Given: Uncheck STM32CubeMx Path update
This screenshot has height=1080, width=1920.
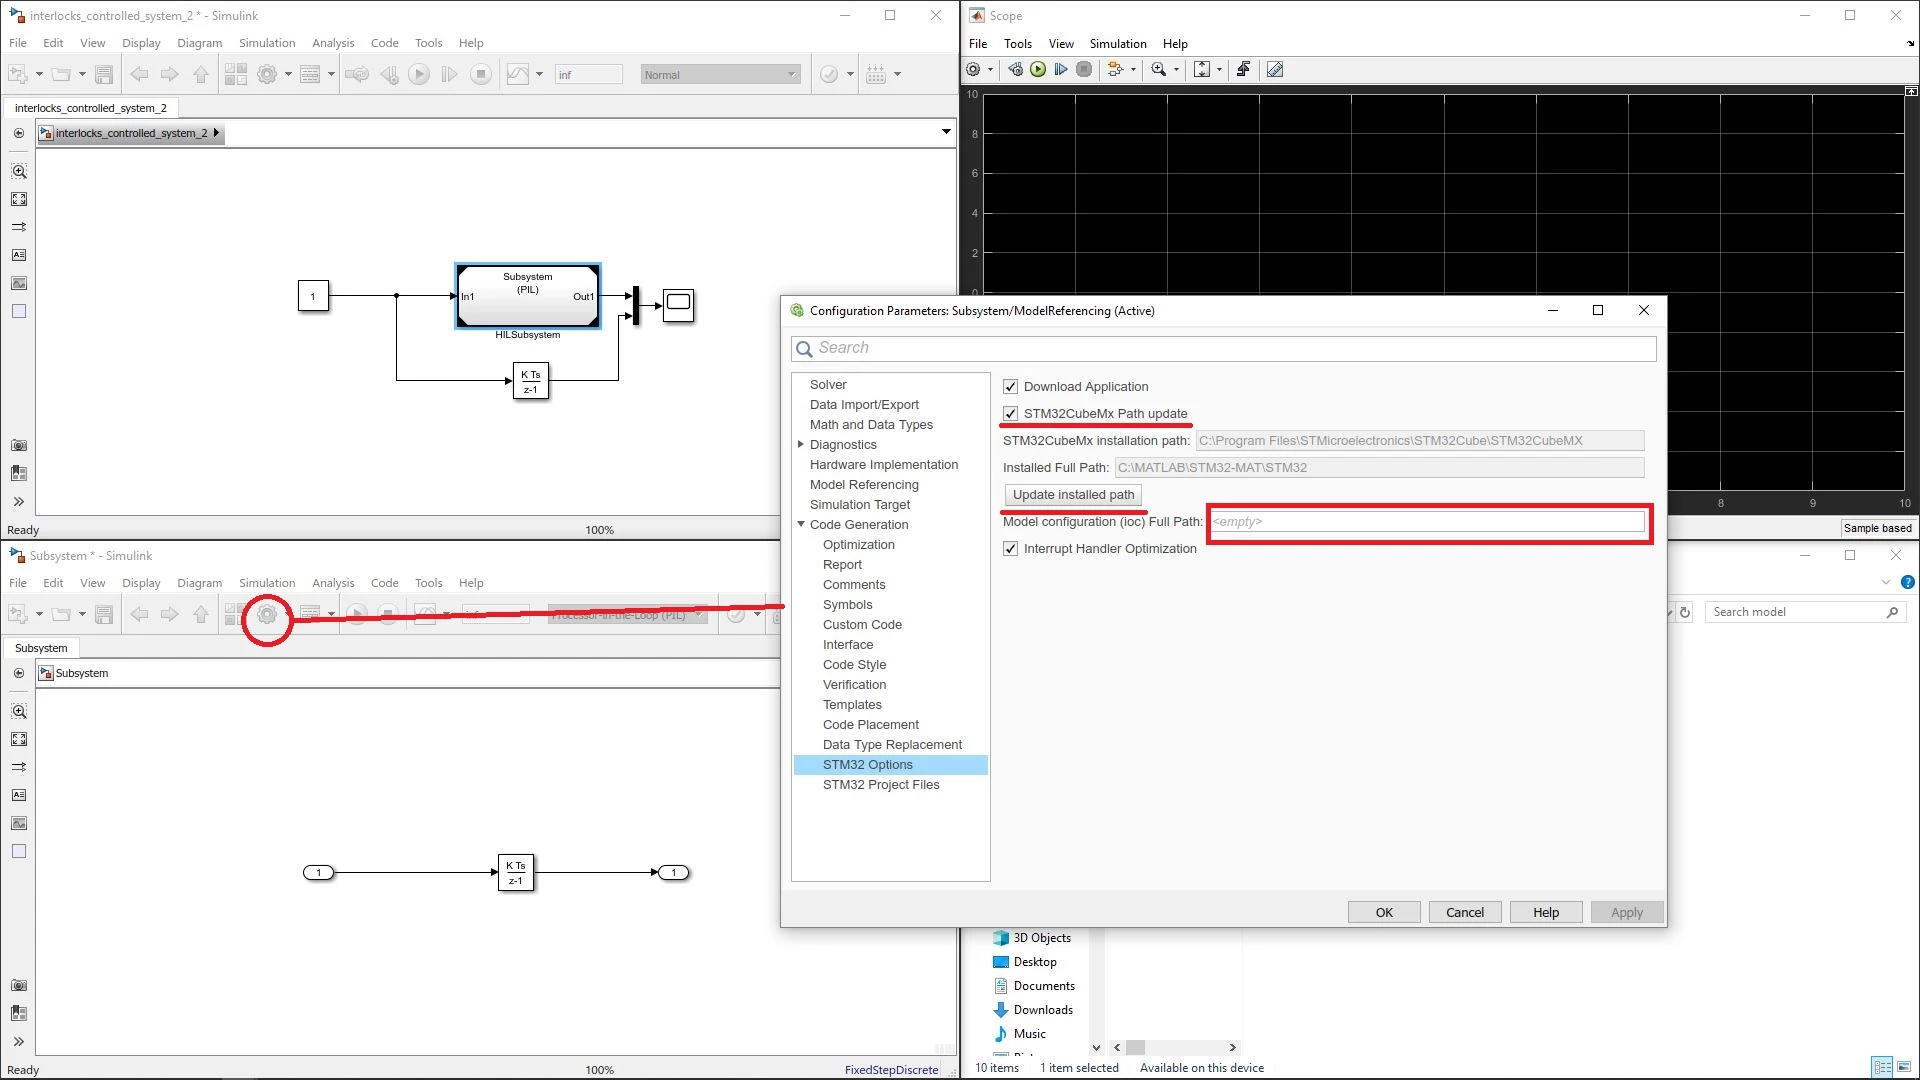Looking at the screenshot, I should (1010, 414).
